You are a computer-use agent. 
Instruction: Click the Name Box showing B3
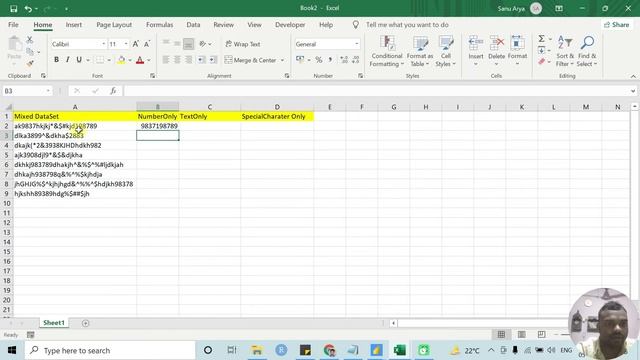27,91
